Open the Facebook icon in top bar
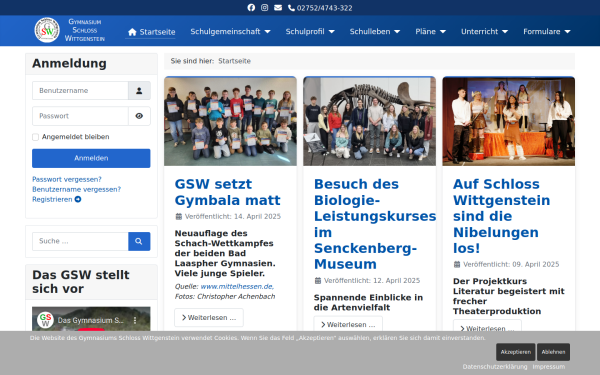 [251, 8]
